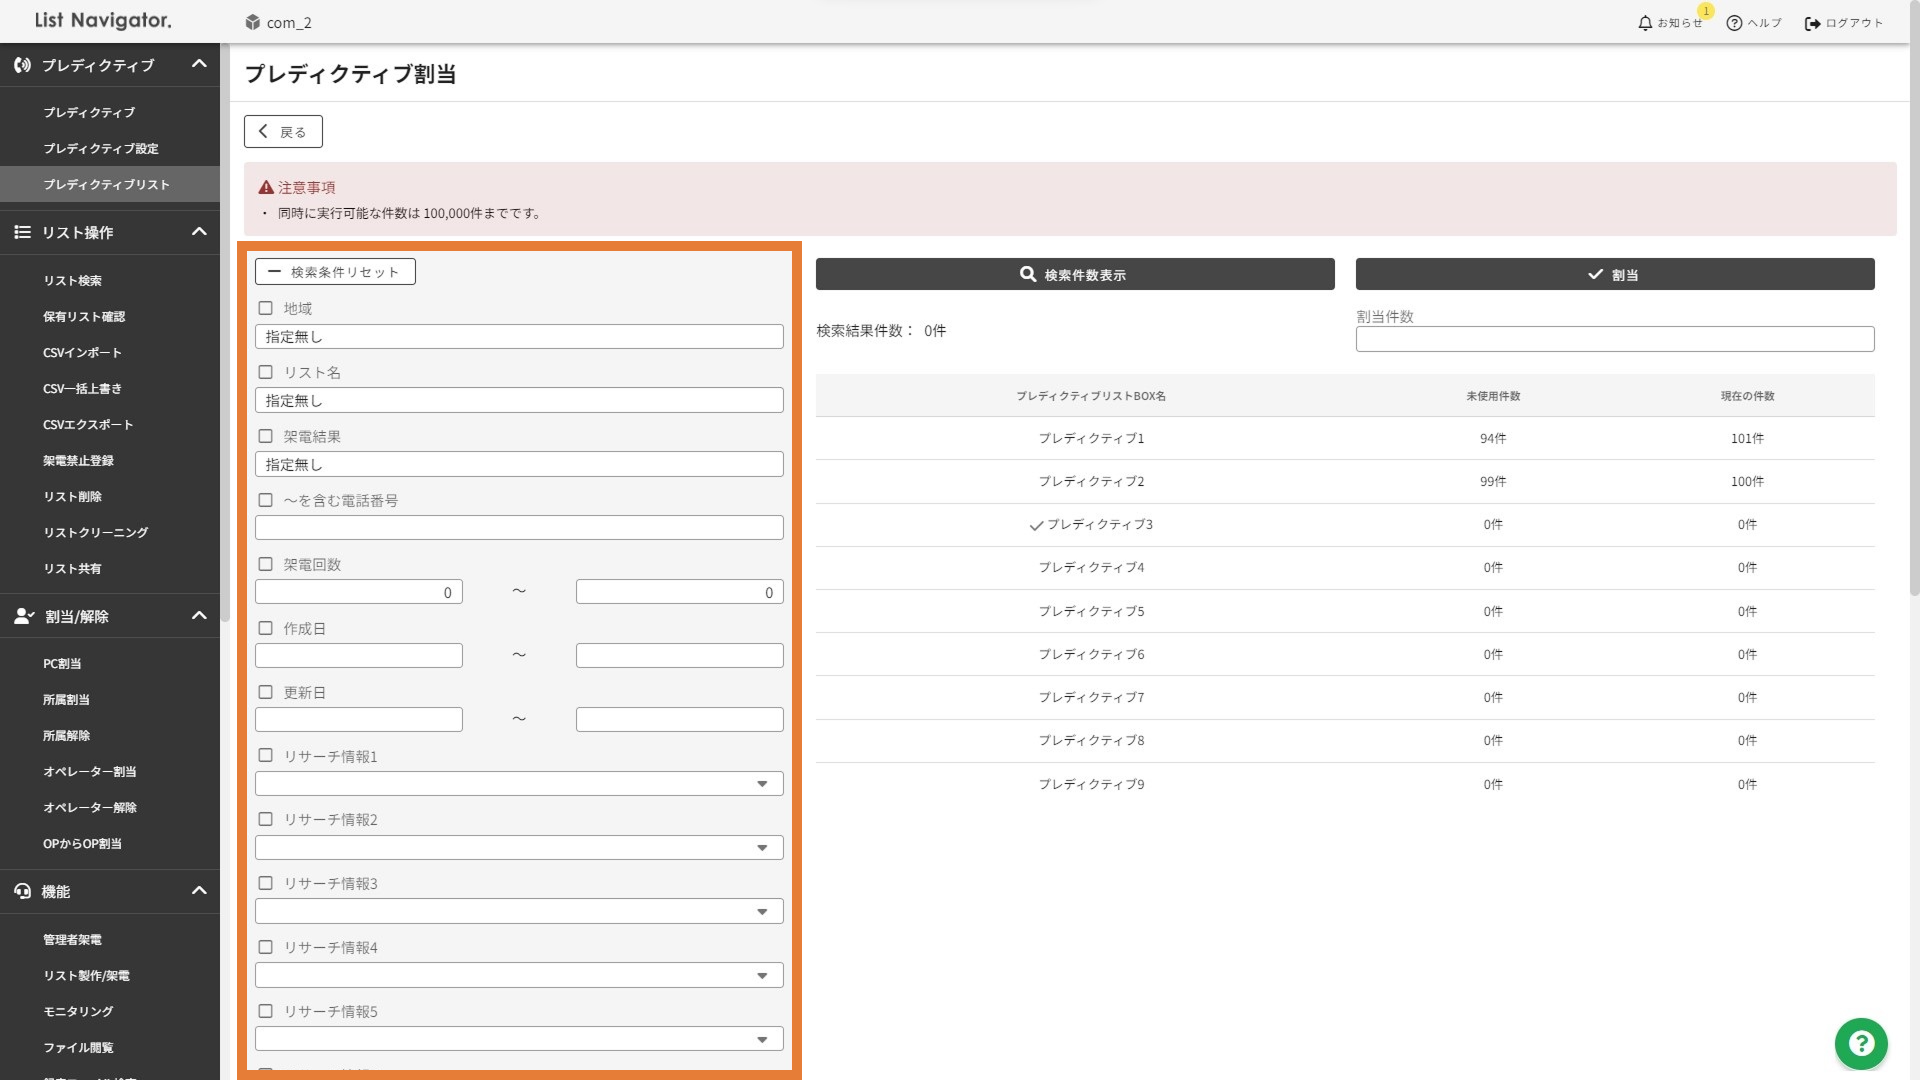Click the main page vertical scrollbar
The width and height of the screenshot is (1920, 1080).
(1914, 320)
